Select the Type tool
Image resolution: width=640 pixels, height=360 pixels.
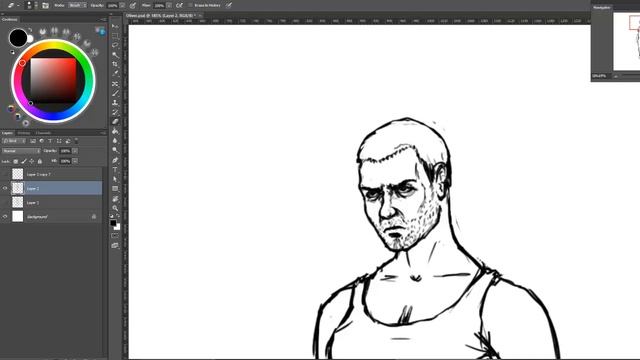116,169
